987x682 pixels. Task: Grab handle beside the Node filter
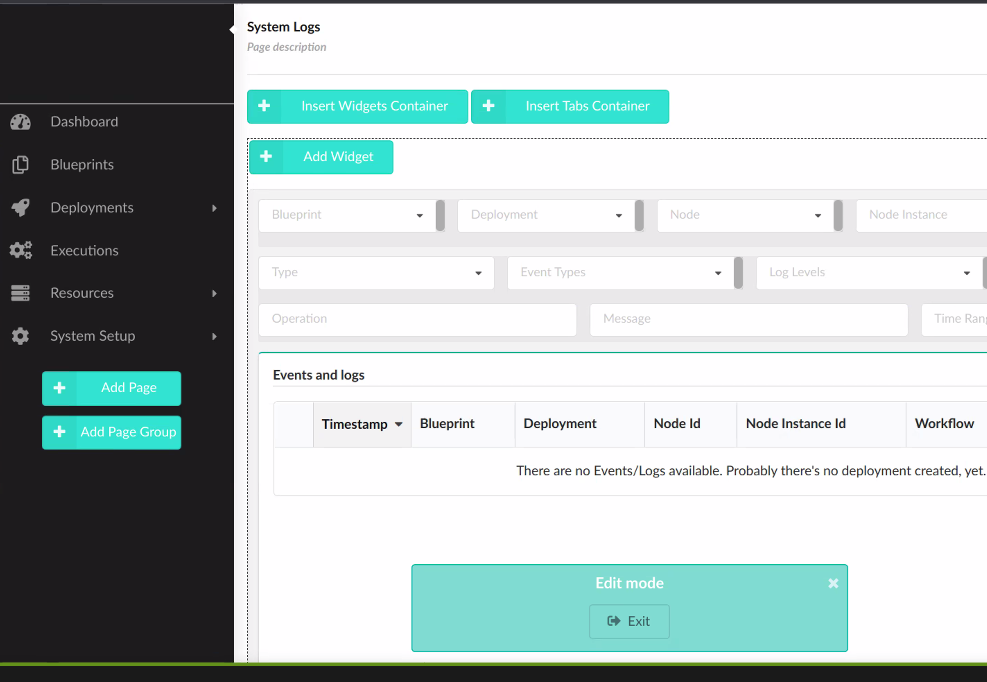click(x=838, y=215)
